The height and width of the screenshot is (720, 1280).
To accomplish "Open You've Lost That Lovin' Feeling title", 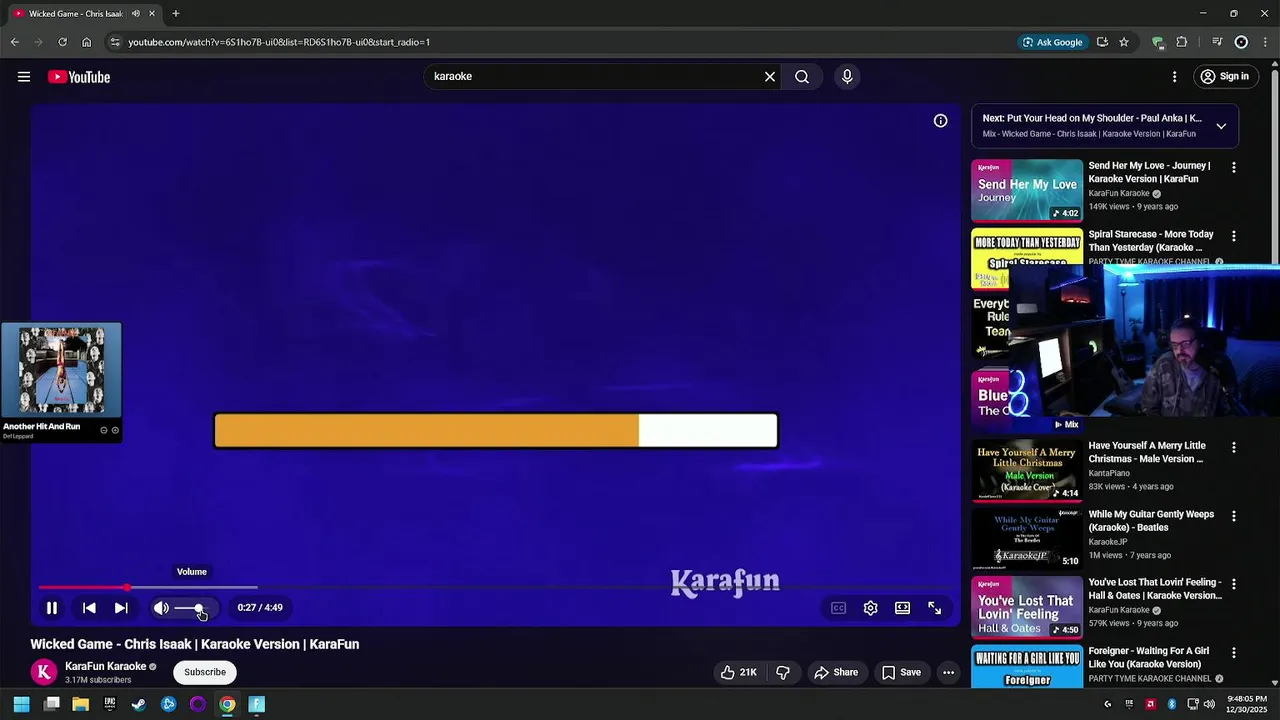I will tap(1155, 589).
